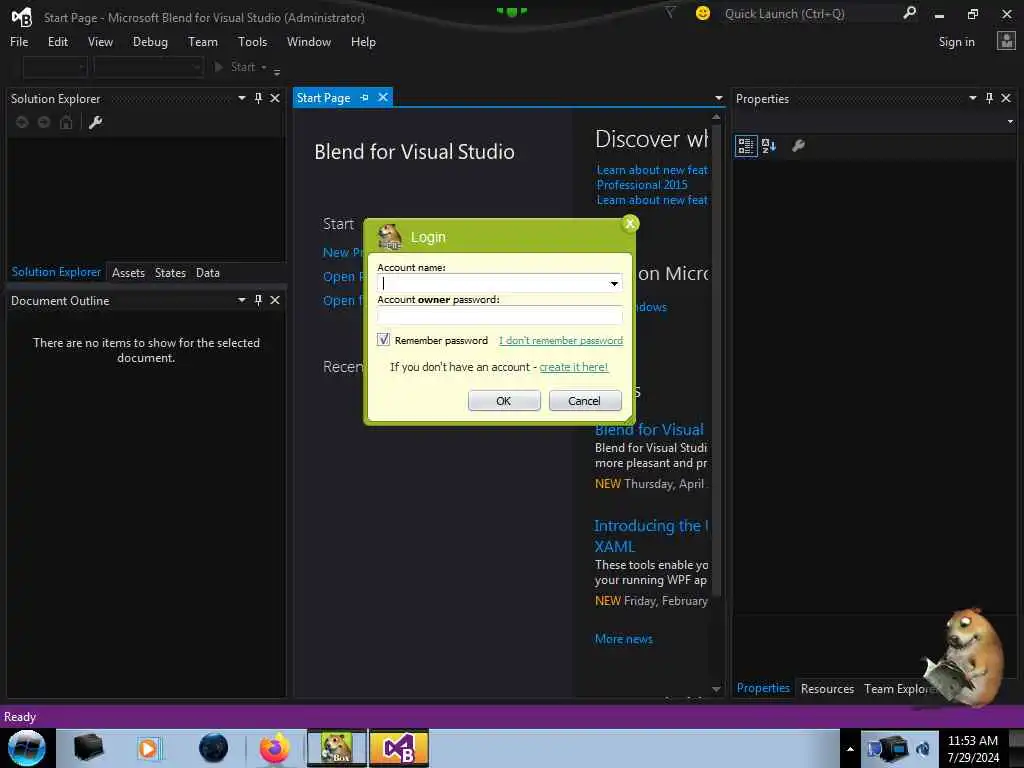The image size is (1024, 768).
Task: Switch to the Assets tab
Action: click(x=128, y=273)
